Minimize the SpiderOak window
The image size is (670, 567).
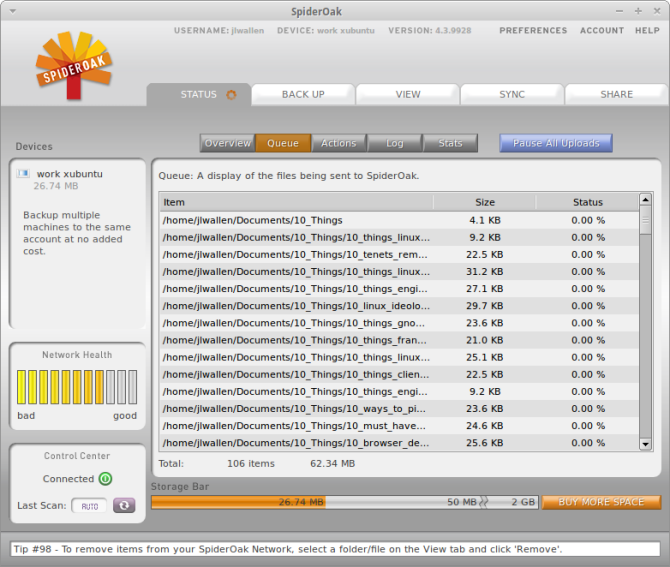[x=619, y=12]
